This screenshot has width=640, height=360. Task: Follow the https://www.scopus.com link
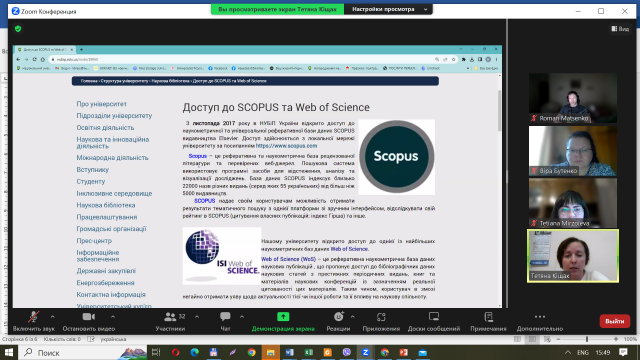tap(287, 146)
